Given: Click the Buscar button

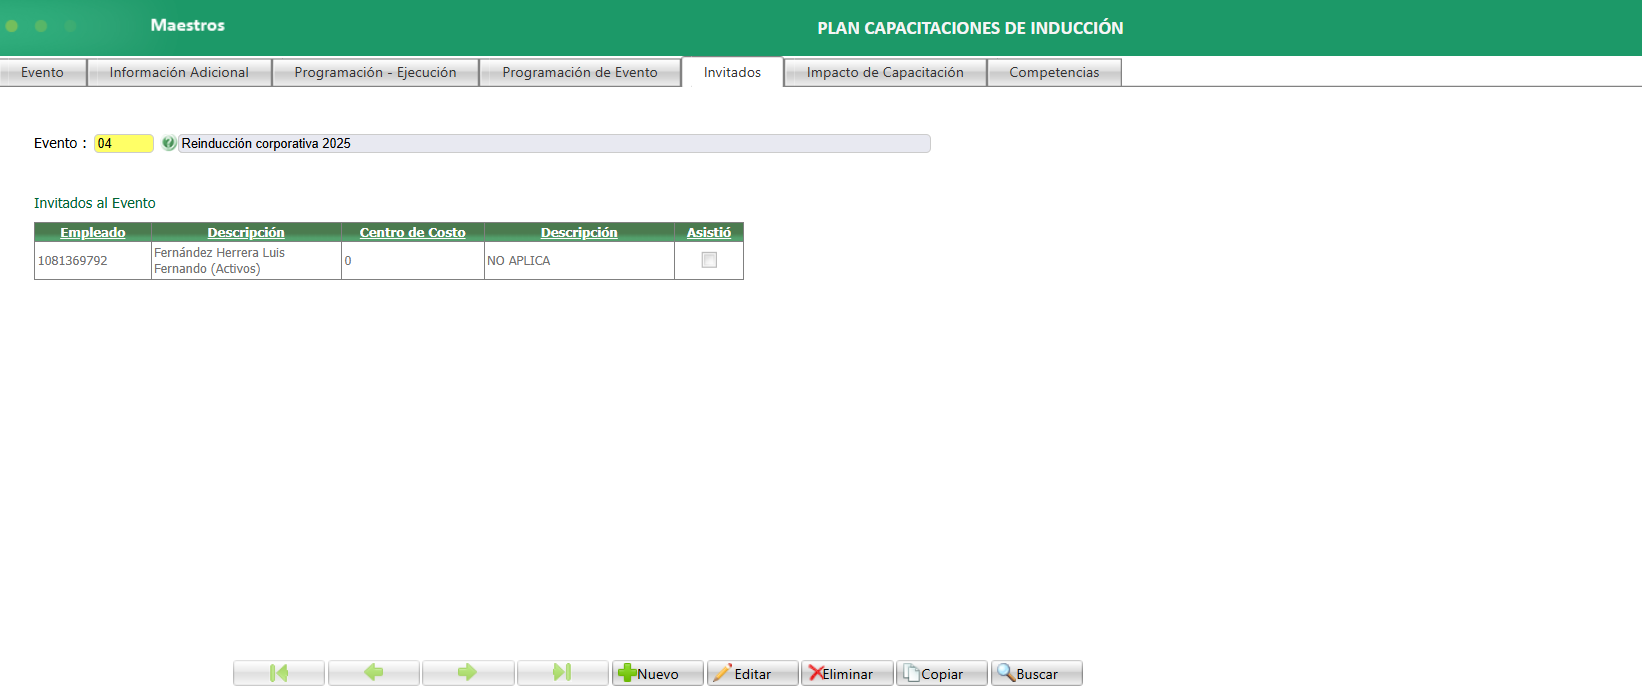Looking at the screenshot, I should click(1037, 673).
